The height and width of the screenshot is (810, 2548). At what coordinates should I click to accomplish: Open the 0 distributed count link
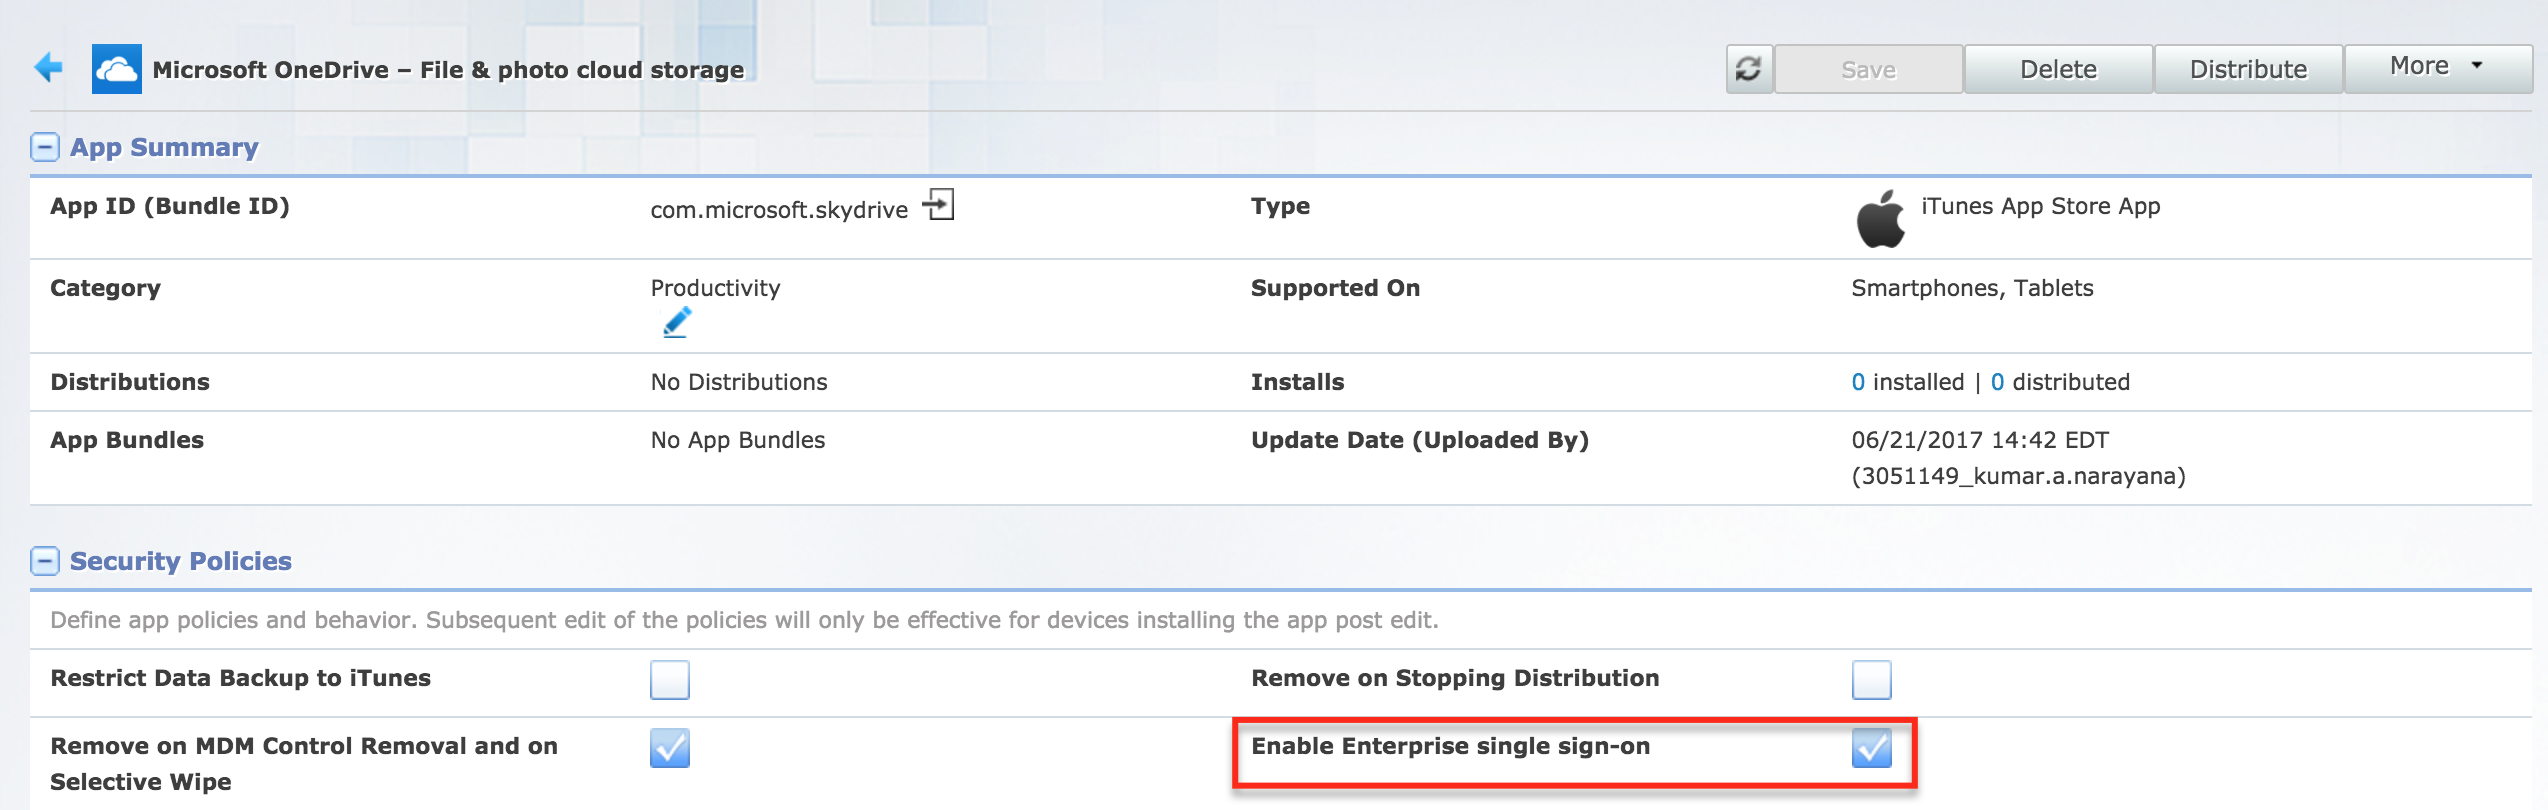[1997, 382]
